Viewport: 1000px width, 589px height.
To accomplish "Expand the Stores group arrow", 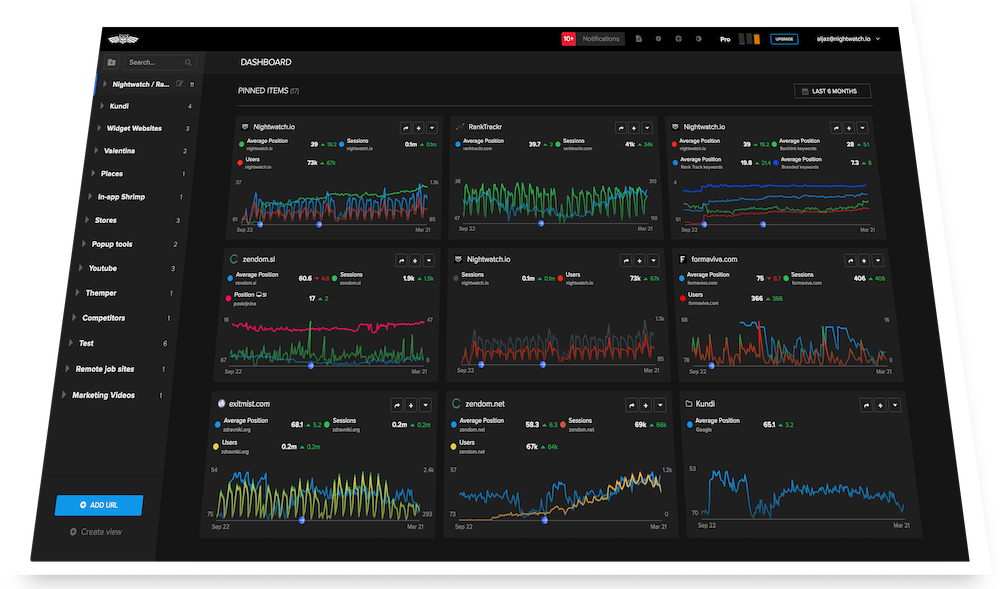I will (x=87, y=220).
